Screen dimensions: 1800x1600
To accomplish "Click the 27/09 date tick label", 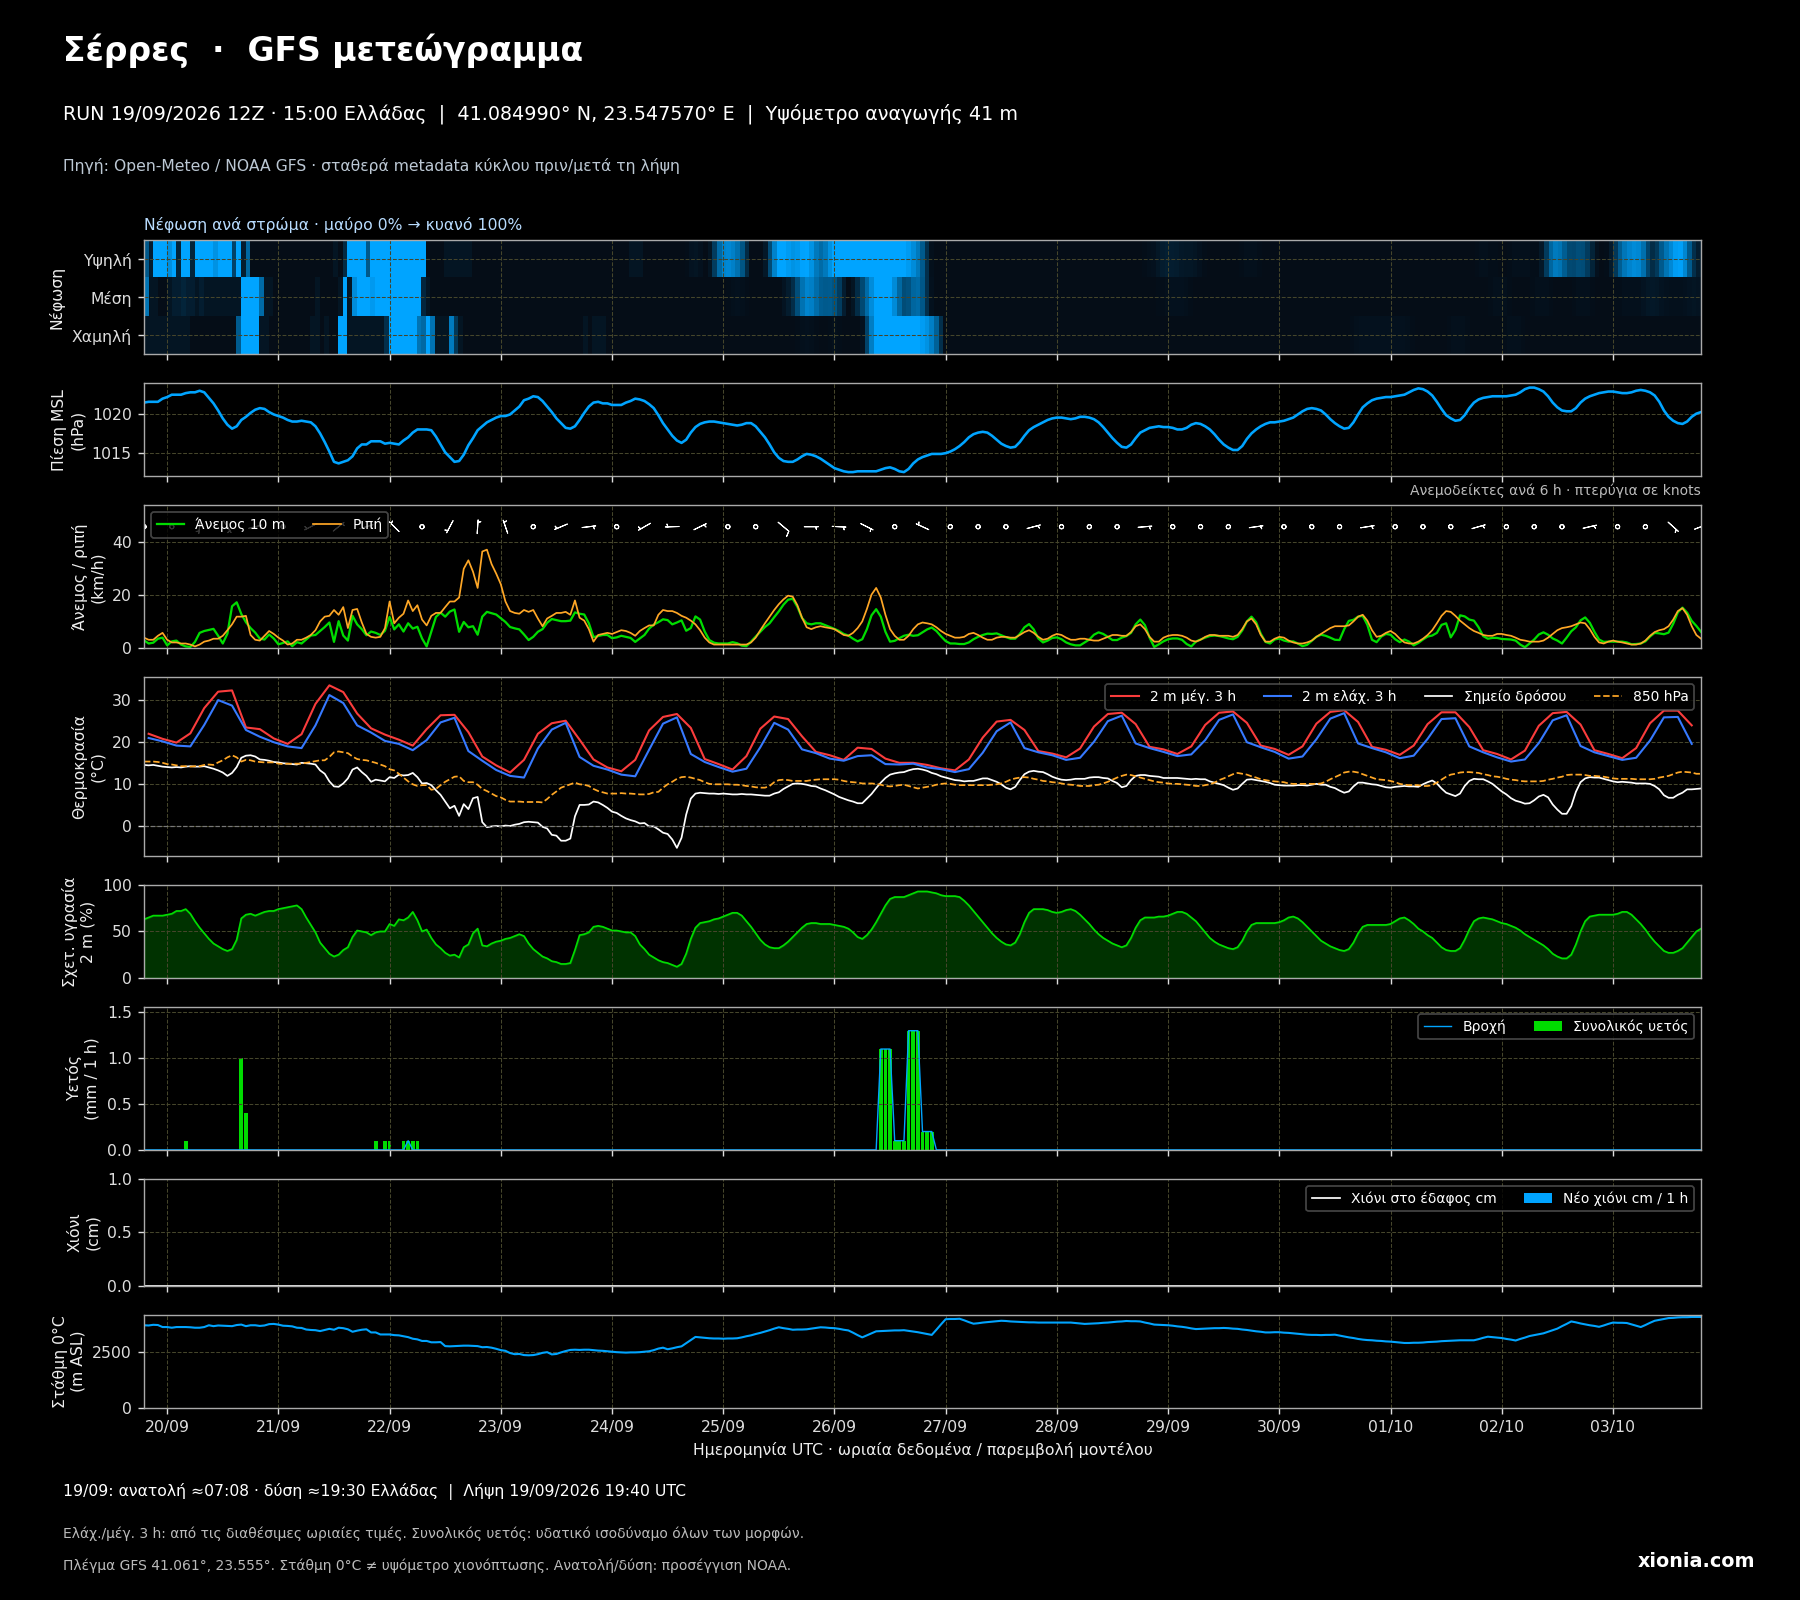I will point(945,1427).
